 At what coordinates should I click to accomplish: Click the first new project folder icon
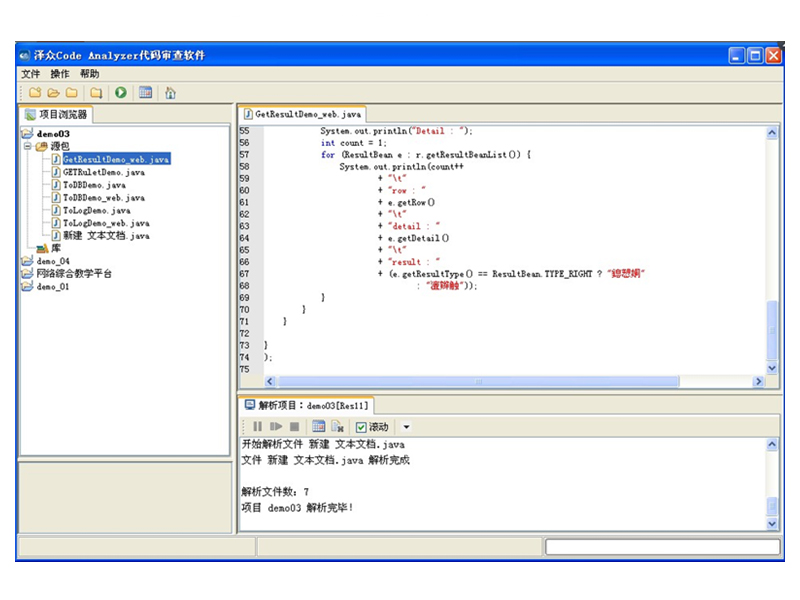click(x=35, y=93)
